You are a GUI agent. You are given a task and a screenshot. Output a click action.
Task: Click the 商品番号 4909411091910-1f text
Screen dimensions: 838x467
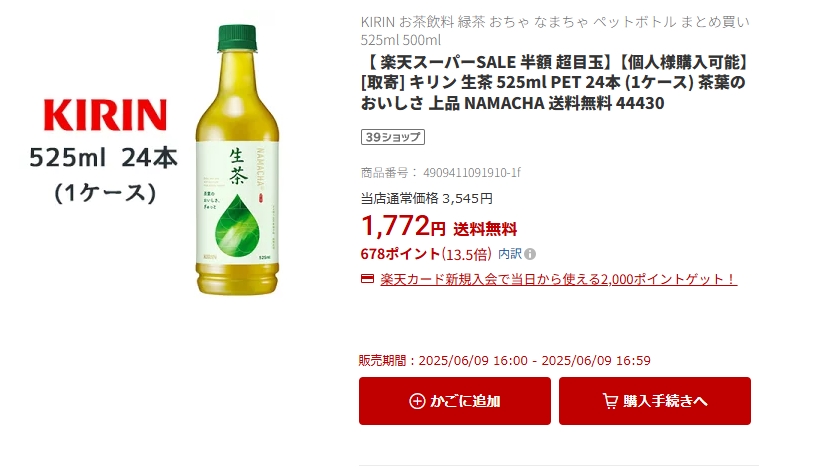(440, 173)
